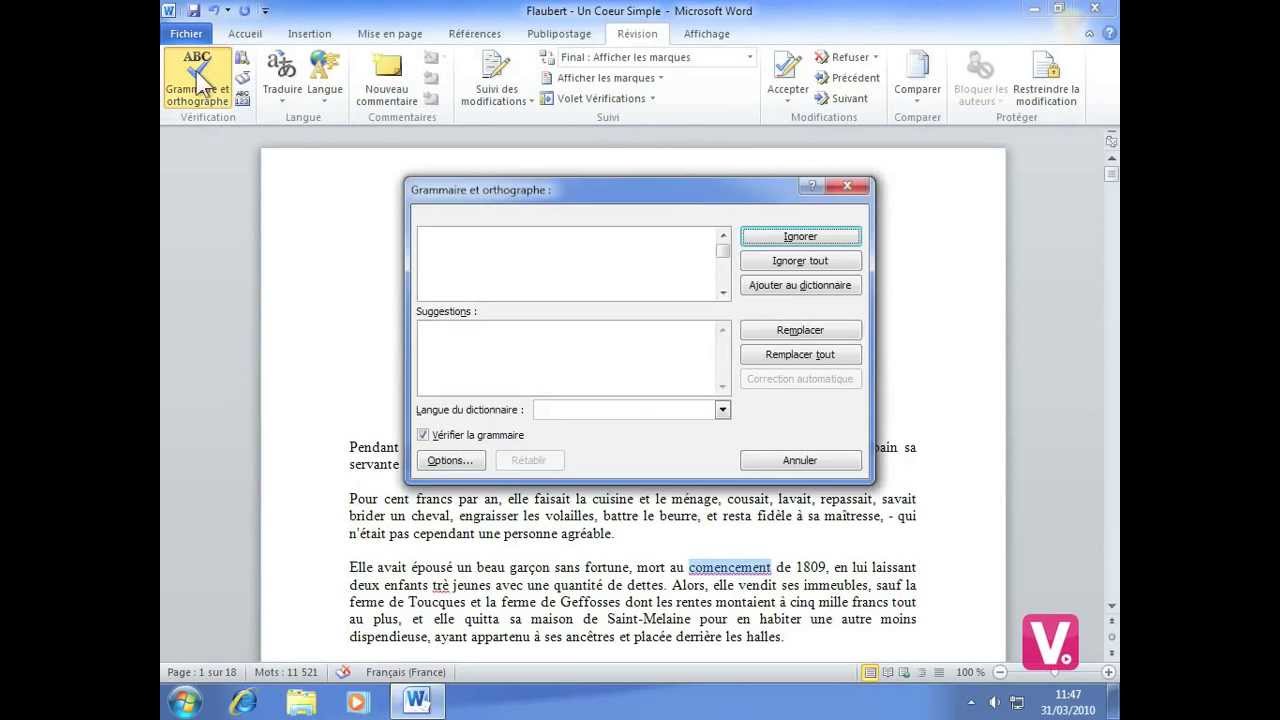
Task: Open the Customize Quick Access Toolbar dropdown
Action: click(265, 10)
